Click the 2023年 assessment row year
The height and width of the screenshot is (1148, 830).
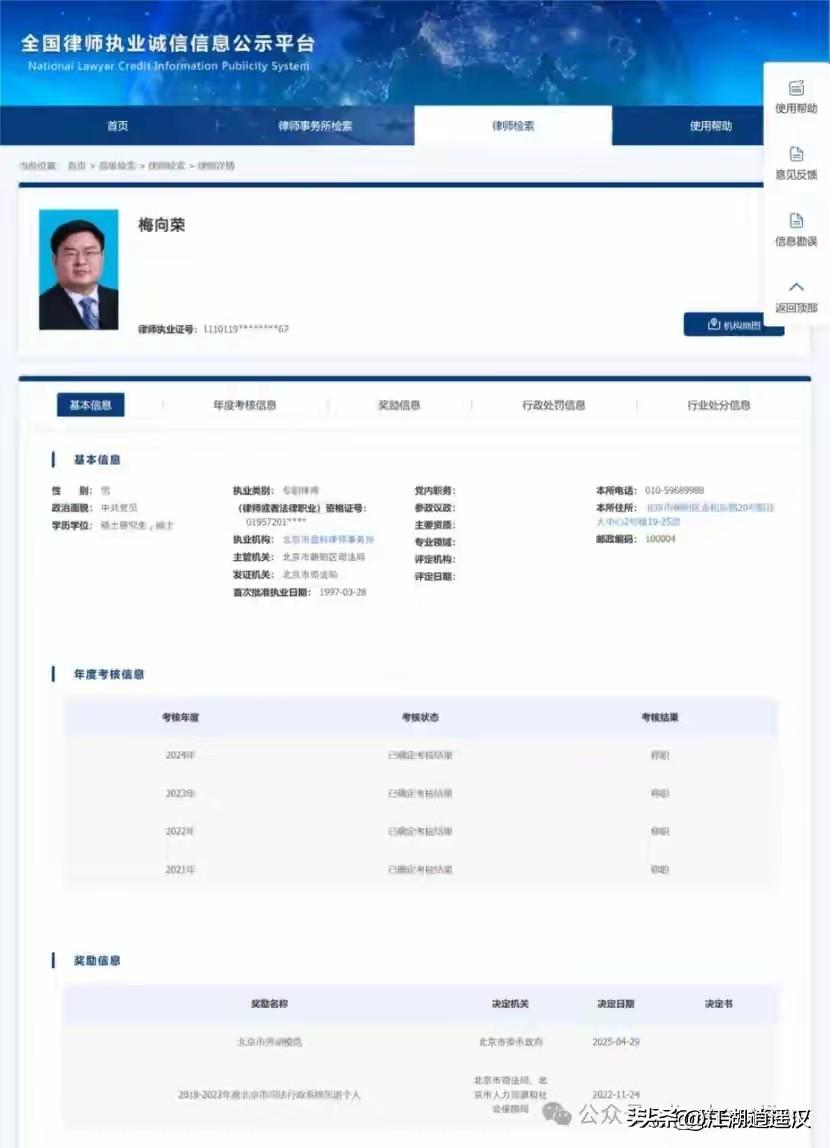180,793
